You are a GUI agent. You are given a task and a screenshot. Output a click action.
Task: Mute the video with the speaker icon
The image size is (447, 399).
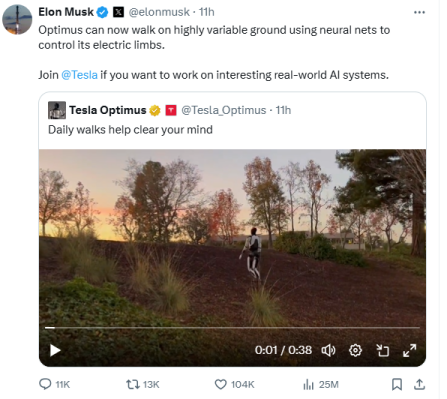[x=328, y=350]
